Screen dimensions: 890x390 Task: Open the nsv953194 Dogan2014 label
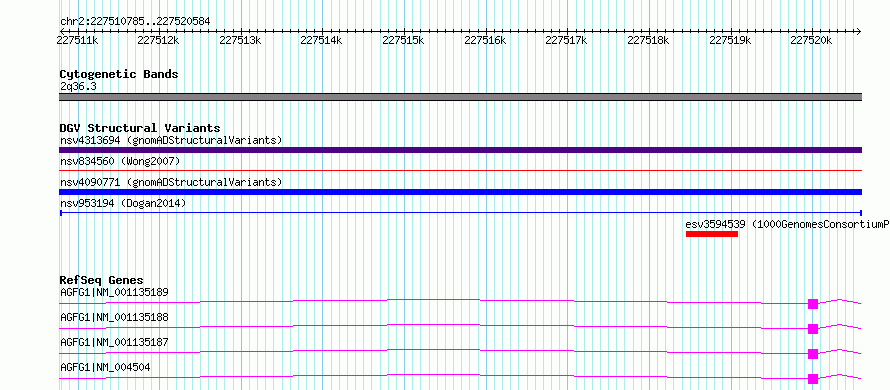coord(123,203)
